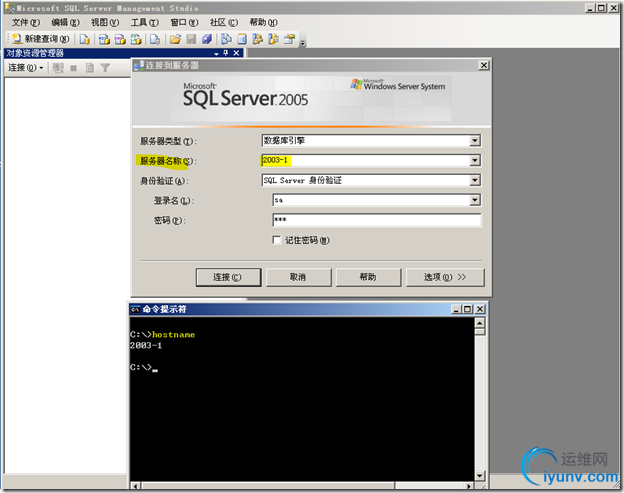Click the Template Explorer toolbar icon
The height and width of the screenshot is (493, 624).
pos(274,39)
